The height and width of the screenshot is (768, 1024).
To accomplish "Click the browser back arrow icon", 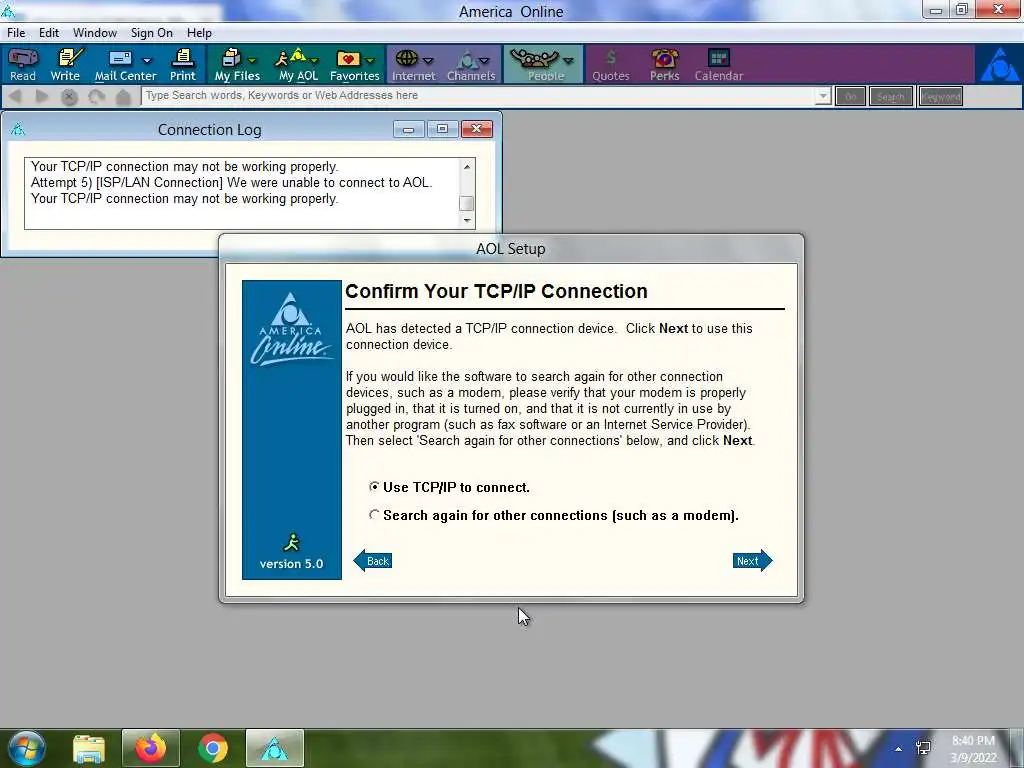I will coord(16,97).
